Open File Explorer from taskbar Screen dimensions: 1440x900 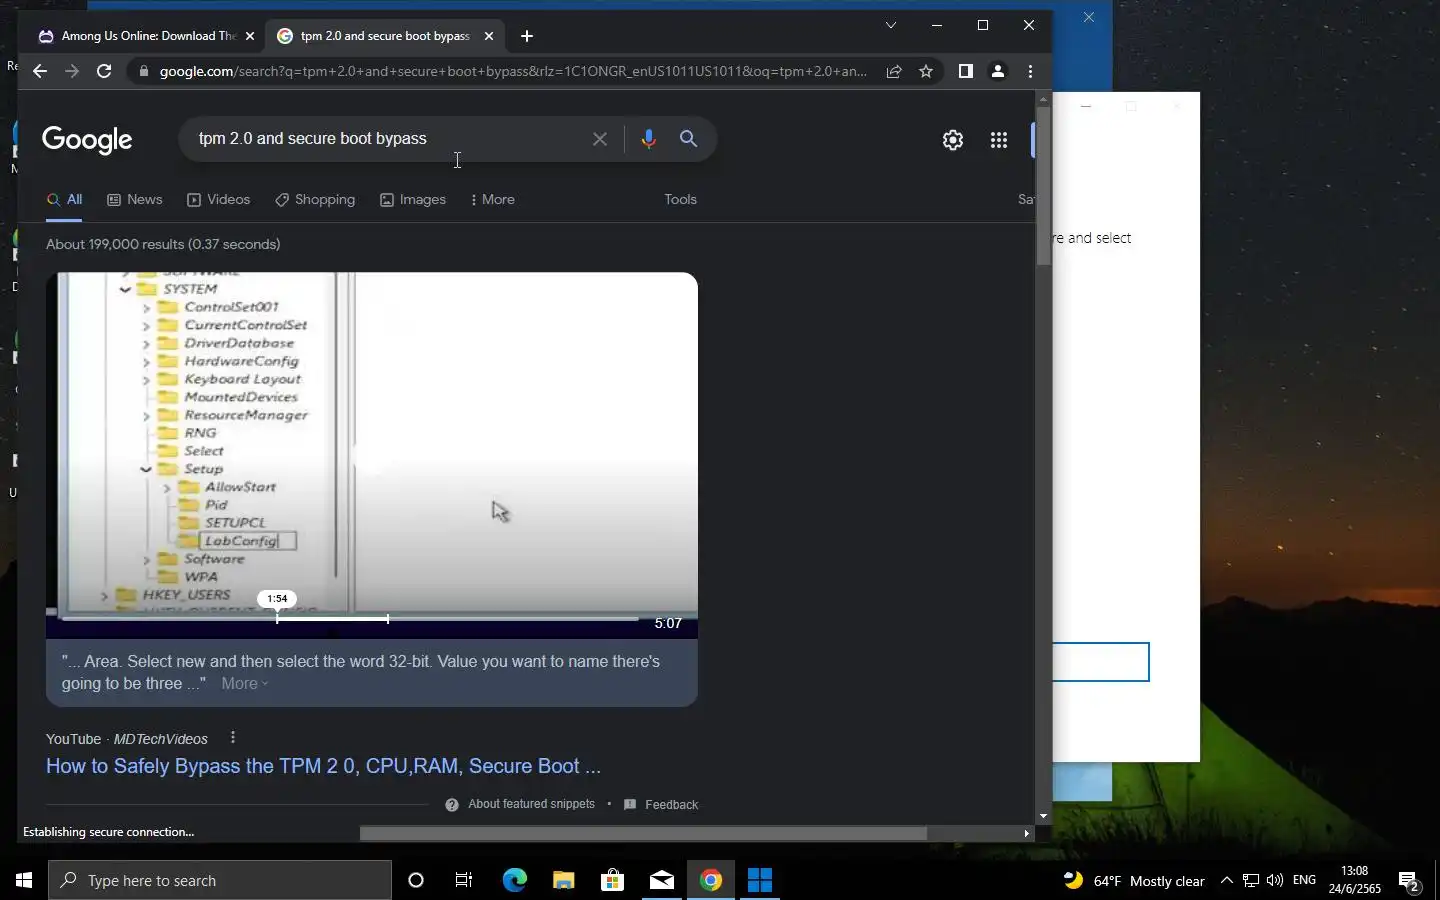coord(563,880)
